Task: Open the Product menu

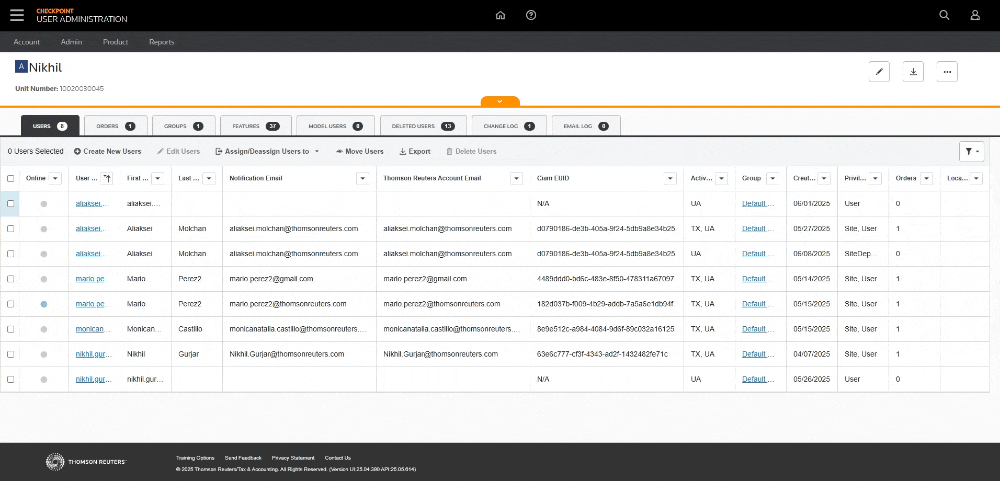Action: [115, 42]
